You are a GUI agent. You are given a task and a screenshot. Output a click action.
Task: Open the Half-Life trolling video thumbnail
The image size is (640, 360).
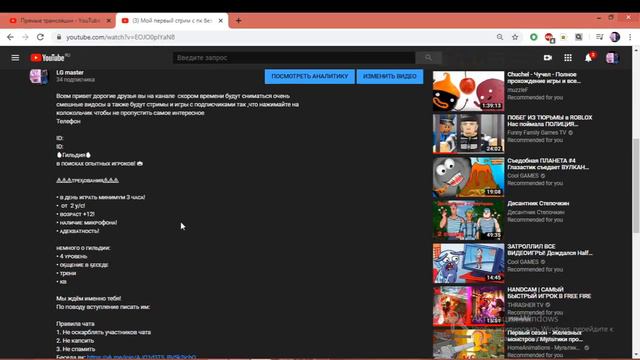(x=468, y=263)
